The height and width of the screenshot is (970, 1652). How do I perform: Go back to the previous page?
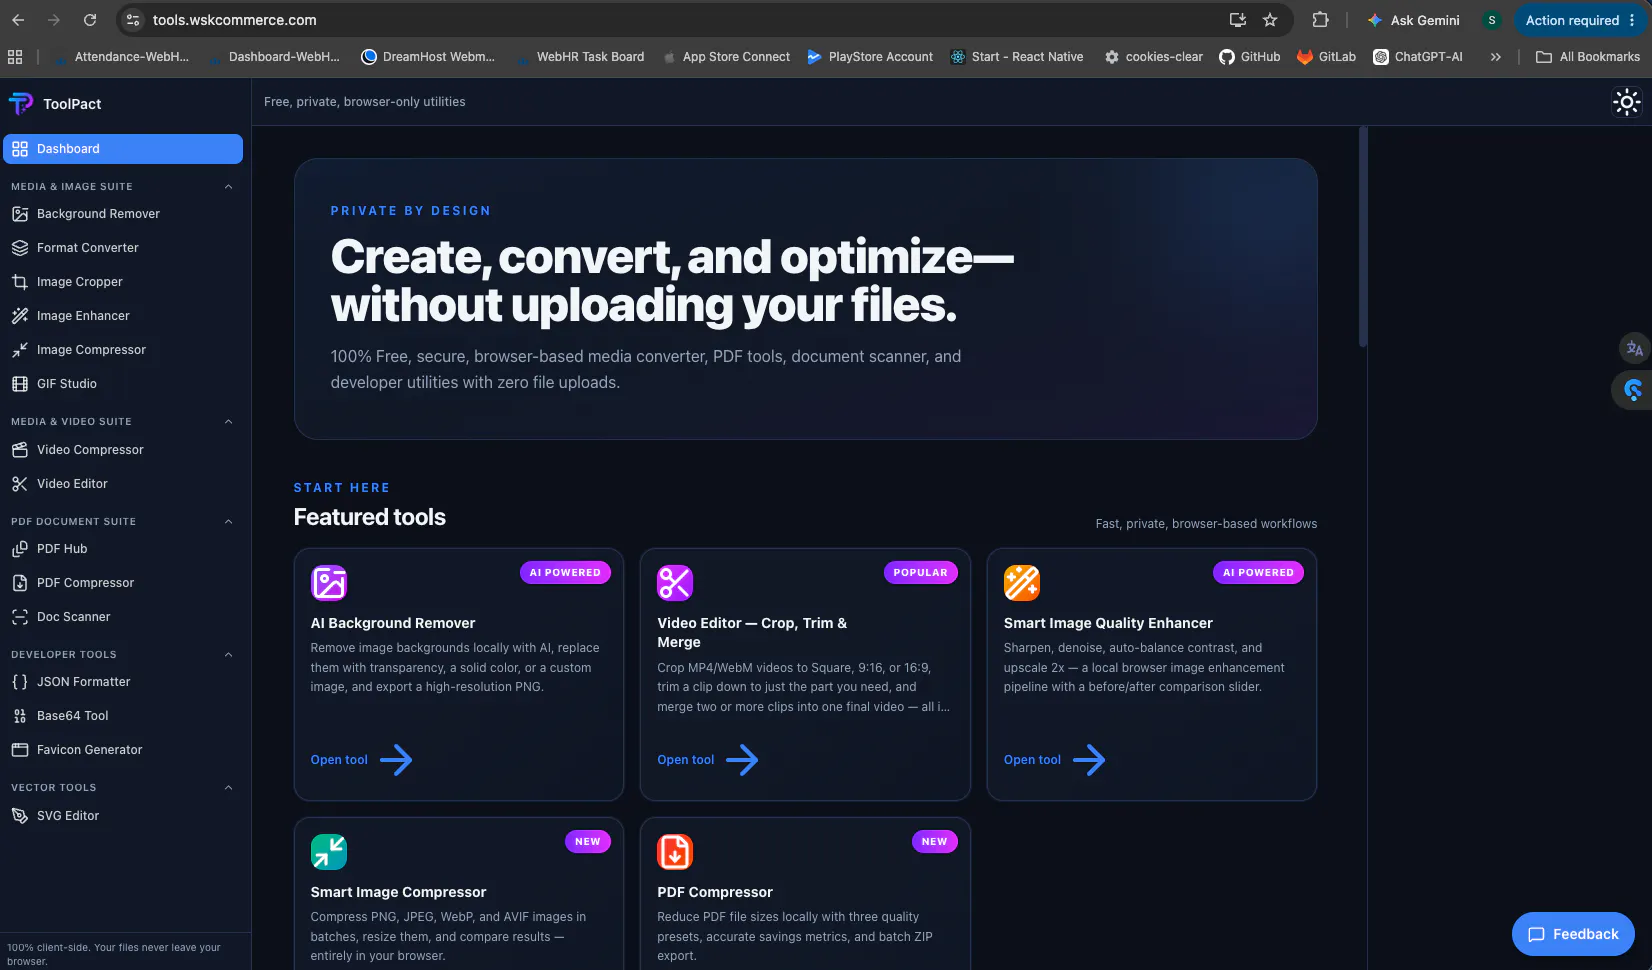(18, 20)
